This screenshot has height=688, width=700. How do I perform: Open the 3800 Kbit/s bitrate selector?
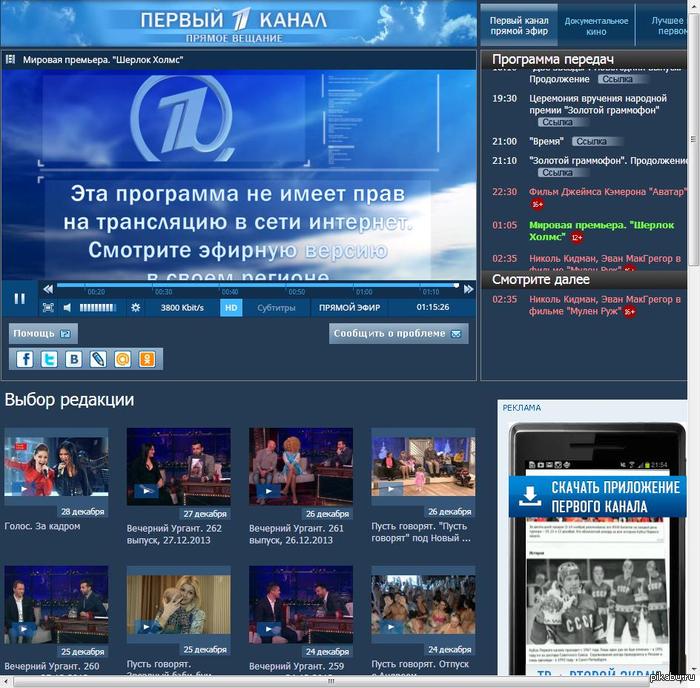(182, 308)
